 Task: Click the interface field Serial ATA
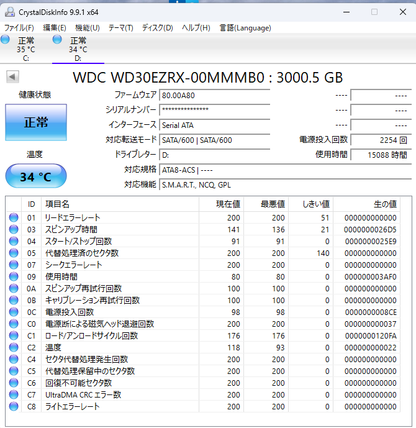pos(214,125)
